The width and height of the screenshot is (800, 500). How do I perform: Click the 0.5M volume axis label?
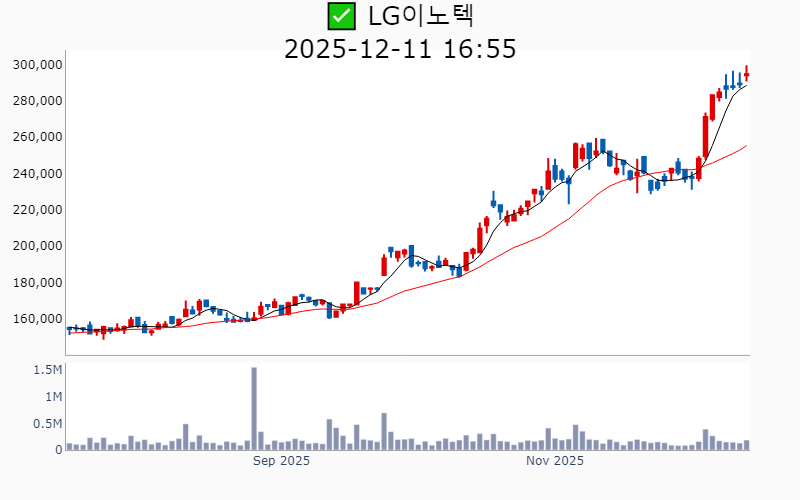pos(48,424)
